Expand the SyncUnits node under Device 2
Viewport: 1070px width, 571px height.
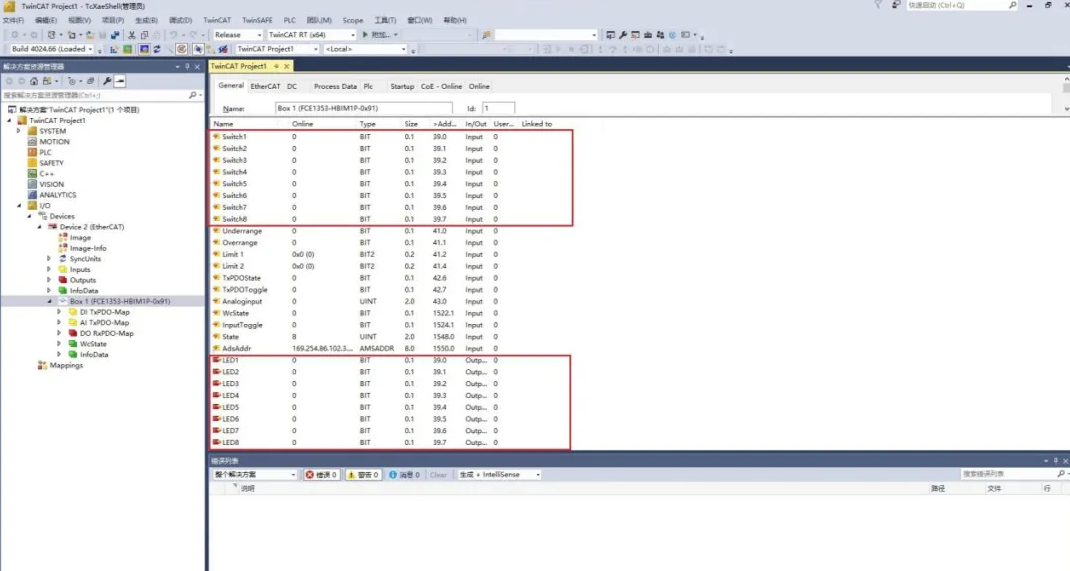(48, 259)
